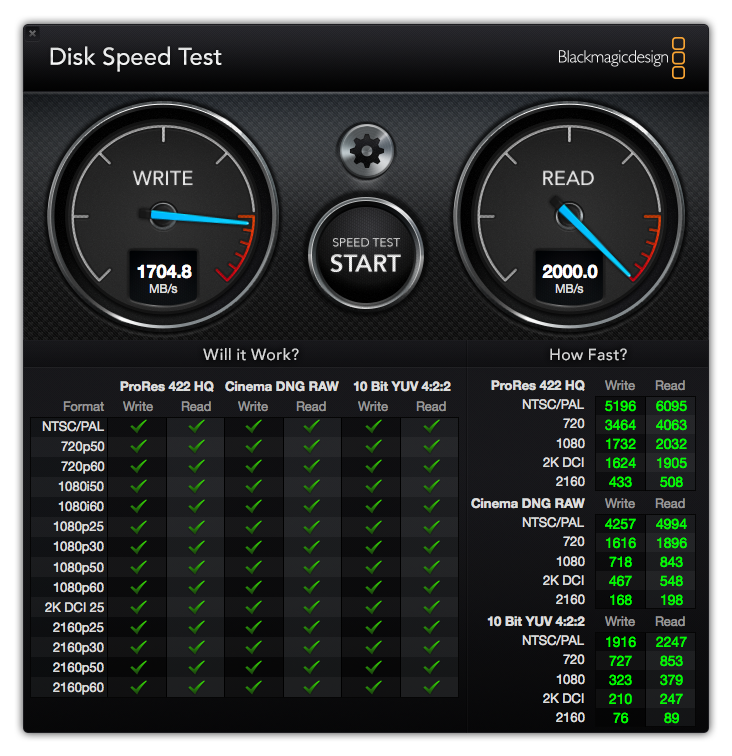Viewport: 732px width, 756px height.
Task: Click the read speed 2000.0 MB/s readout
Action: coord(569,278)
